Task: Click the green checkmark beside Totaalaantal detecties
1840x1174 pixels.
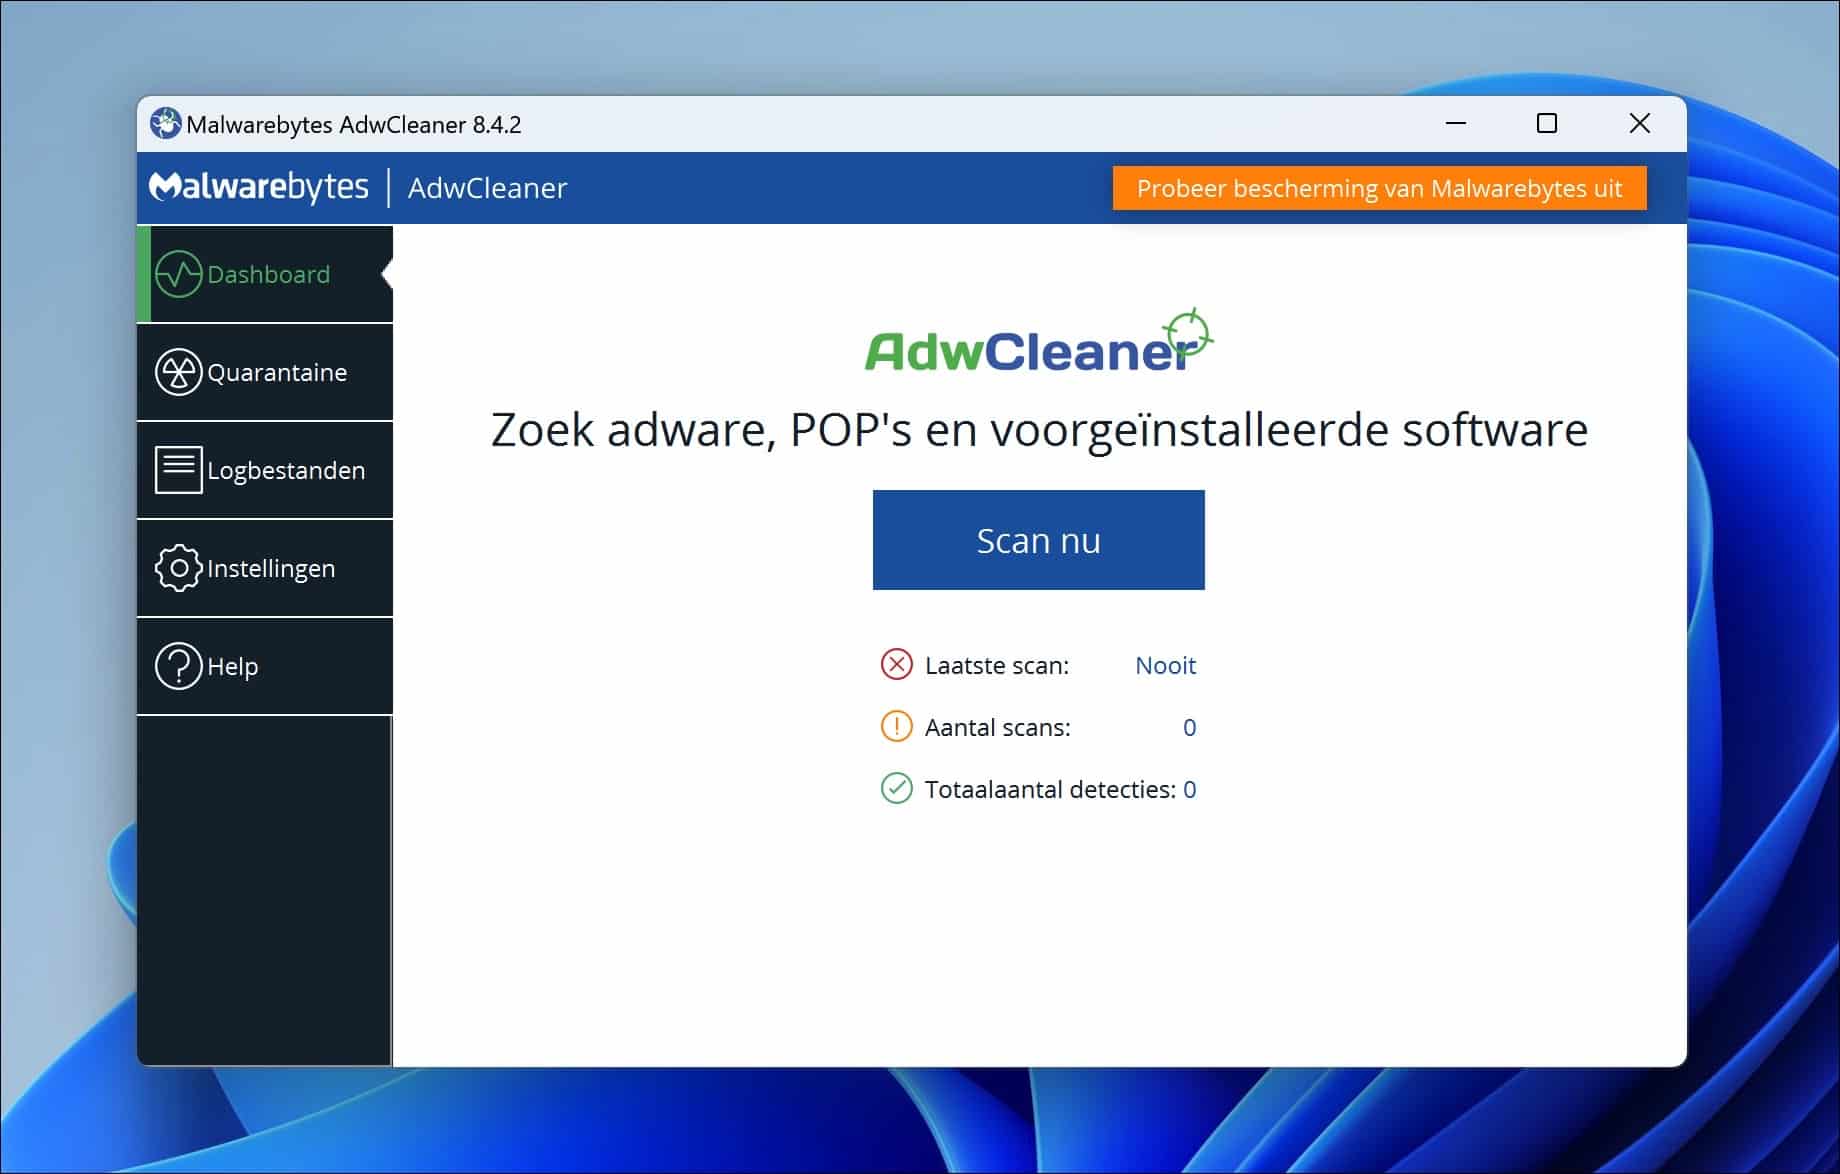Action: (897, 788)
